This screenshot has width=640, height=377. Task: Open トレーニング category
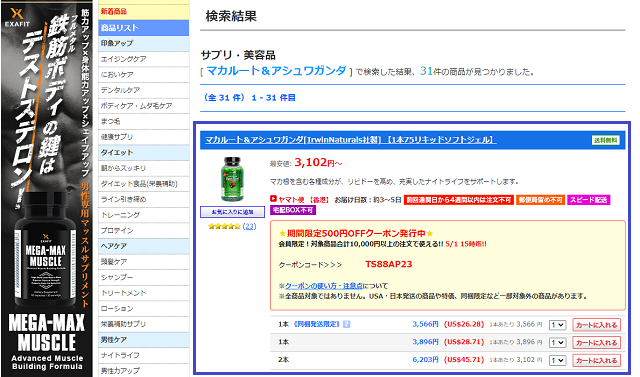tap(143, 215)
